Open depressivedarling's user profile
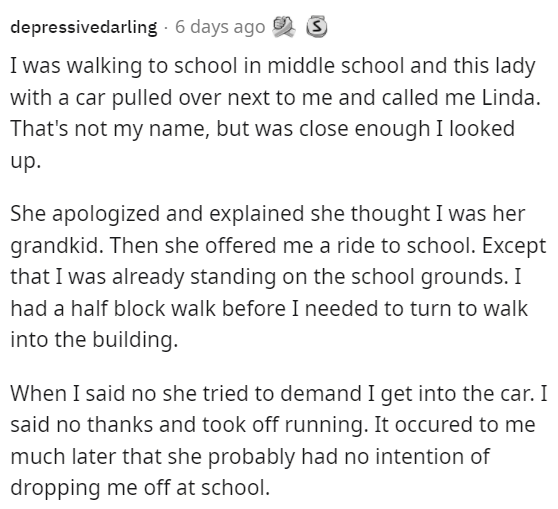 coord(84,27)
